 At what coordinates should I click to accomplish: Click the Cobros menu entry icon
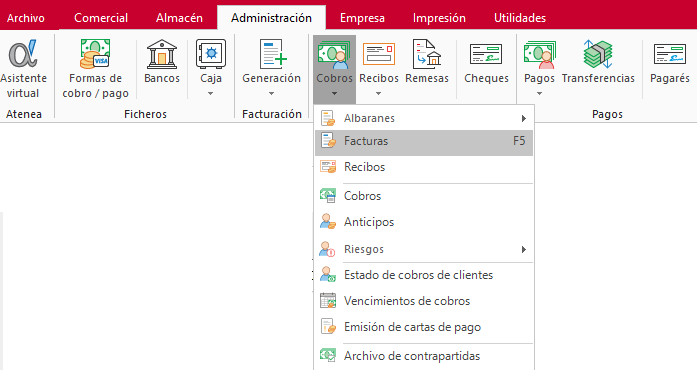(x=328, y=196)
